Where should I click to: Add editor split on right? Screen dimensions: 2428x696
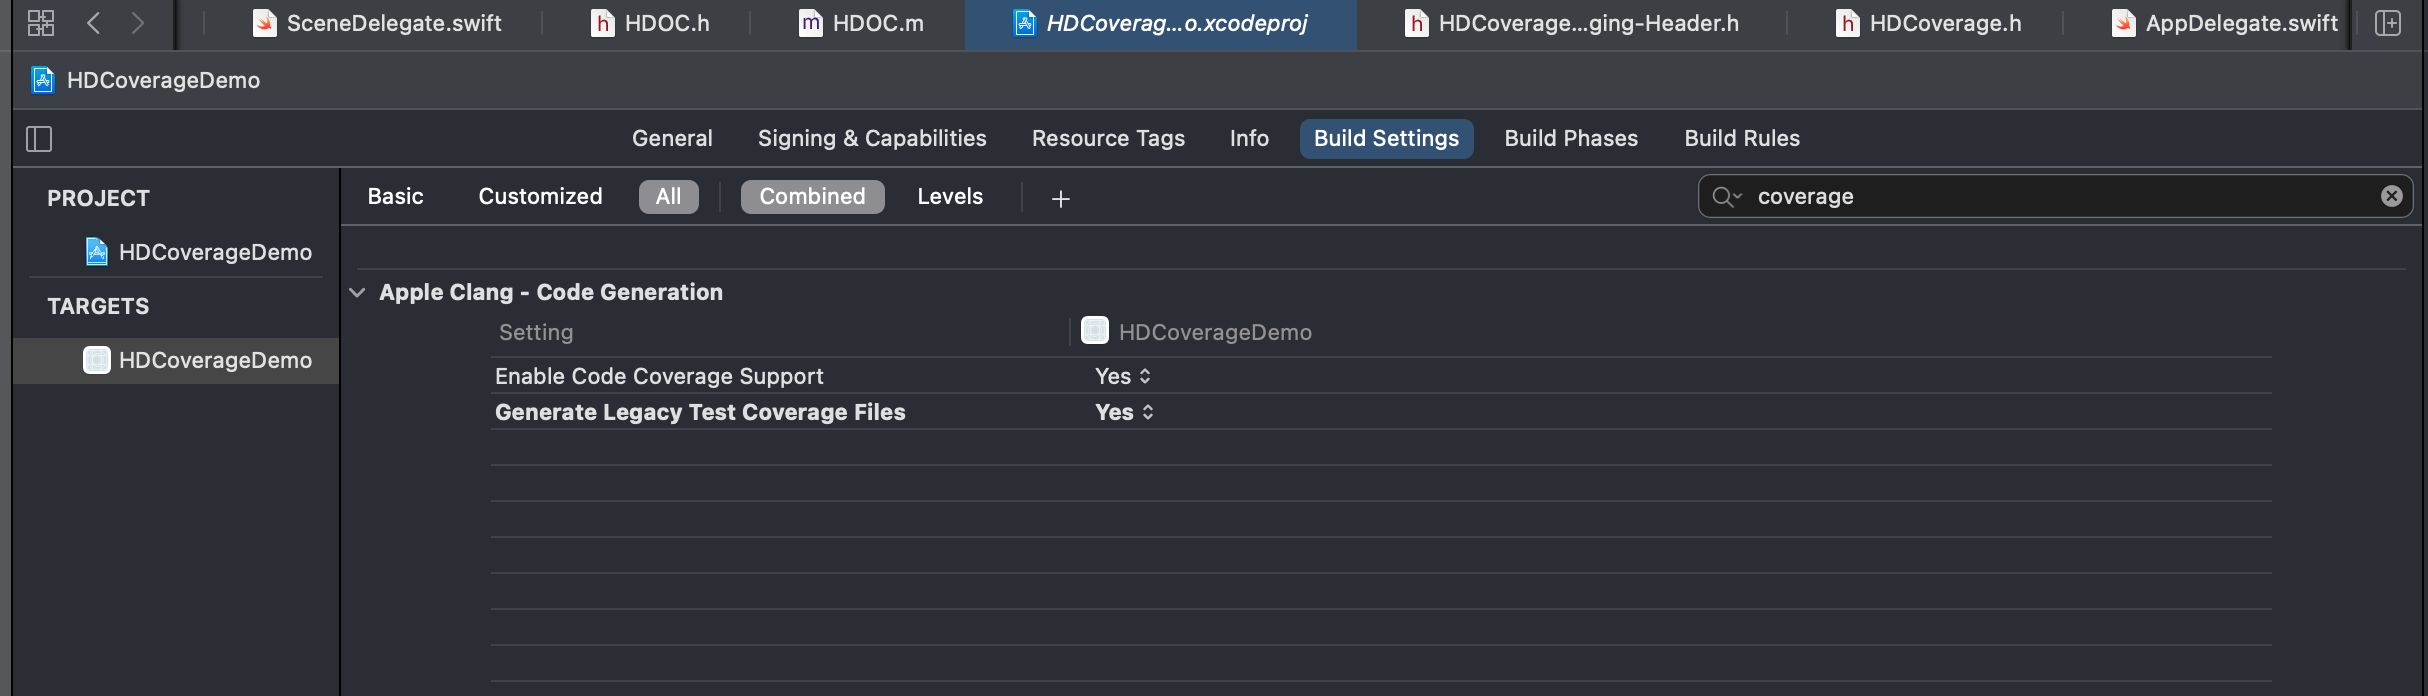[x=2388, y=23]
